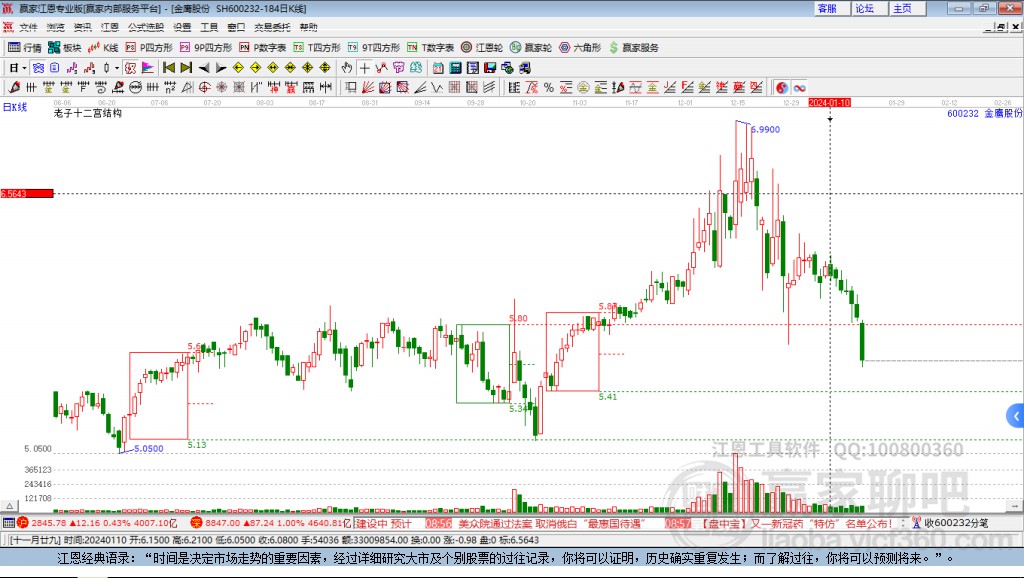Click the blue infinity symbol icon

click(x=799, y=88)
